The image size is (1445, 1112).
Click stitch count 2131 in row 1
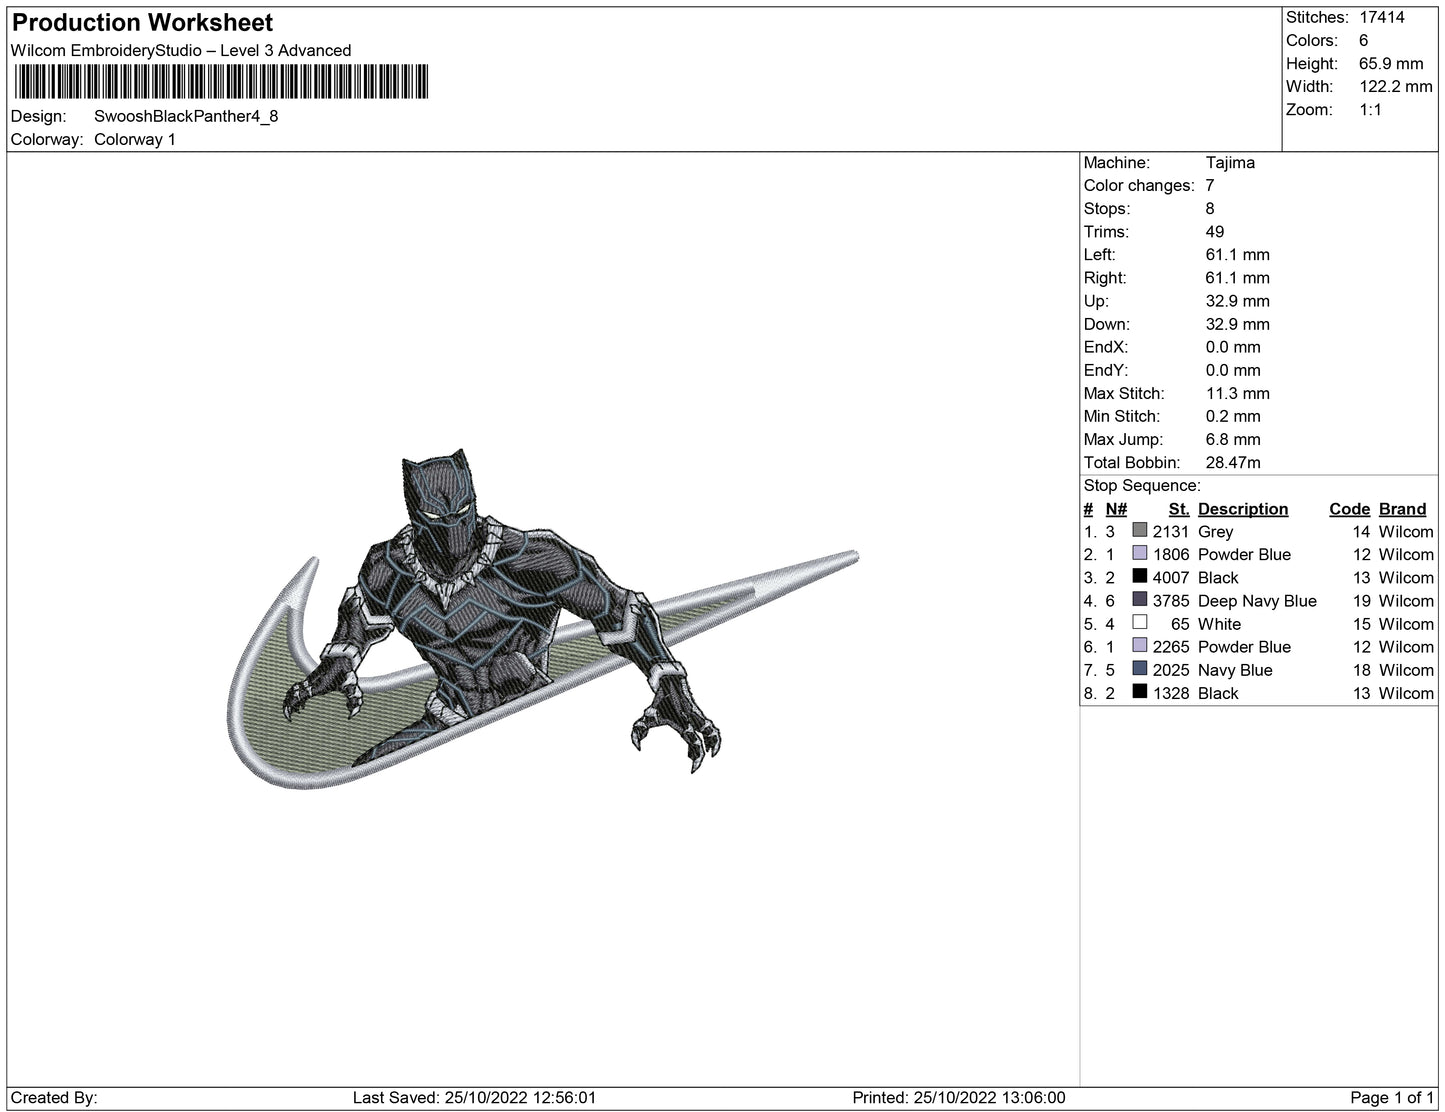[1171, 531]
